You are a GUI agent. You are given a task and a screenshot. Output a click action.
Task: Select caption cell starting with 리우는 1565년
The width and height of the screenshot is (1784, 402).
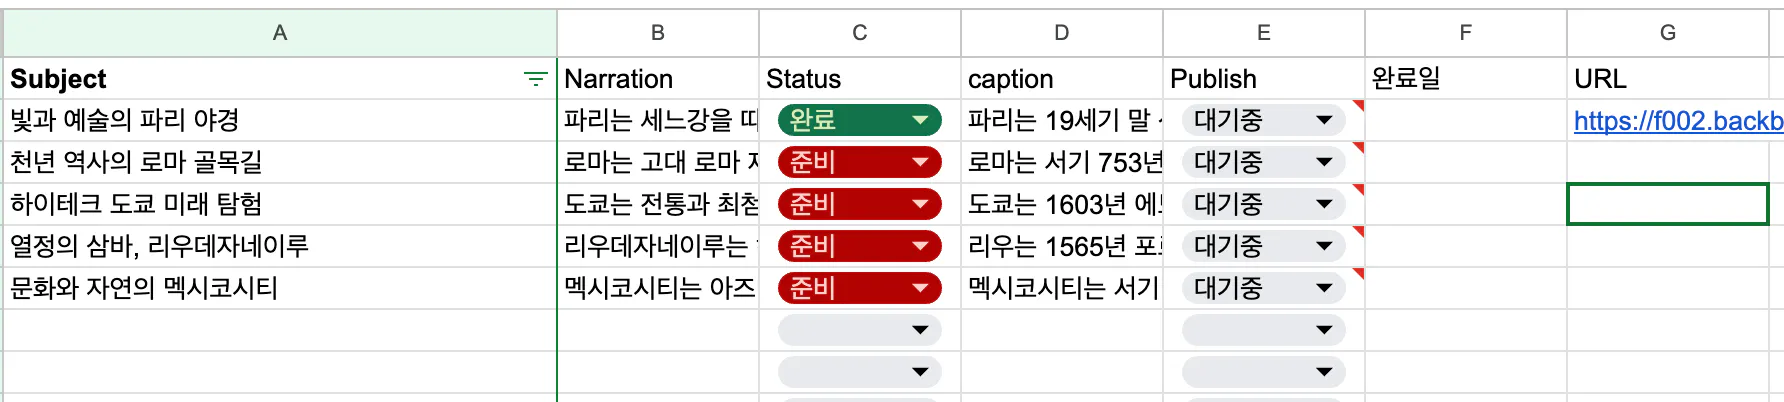(x=1061, y=247)
